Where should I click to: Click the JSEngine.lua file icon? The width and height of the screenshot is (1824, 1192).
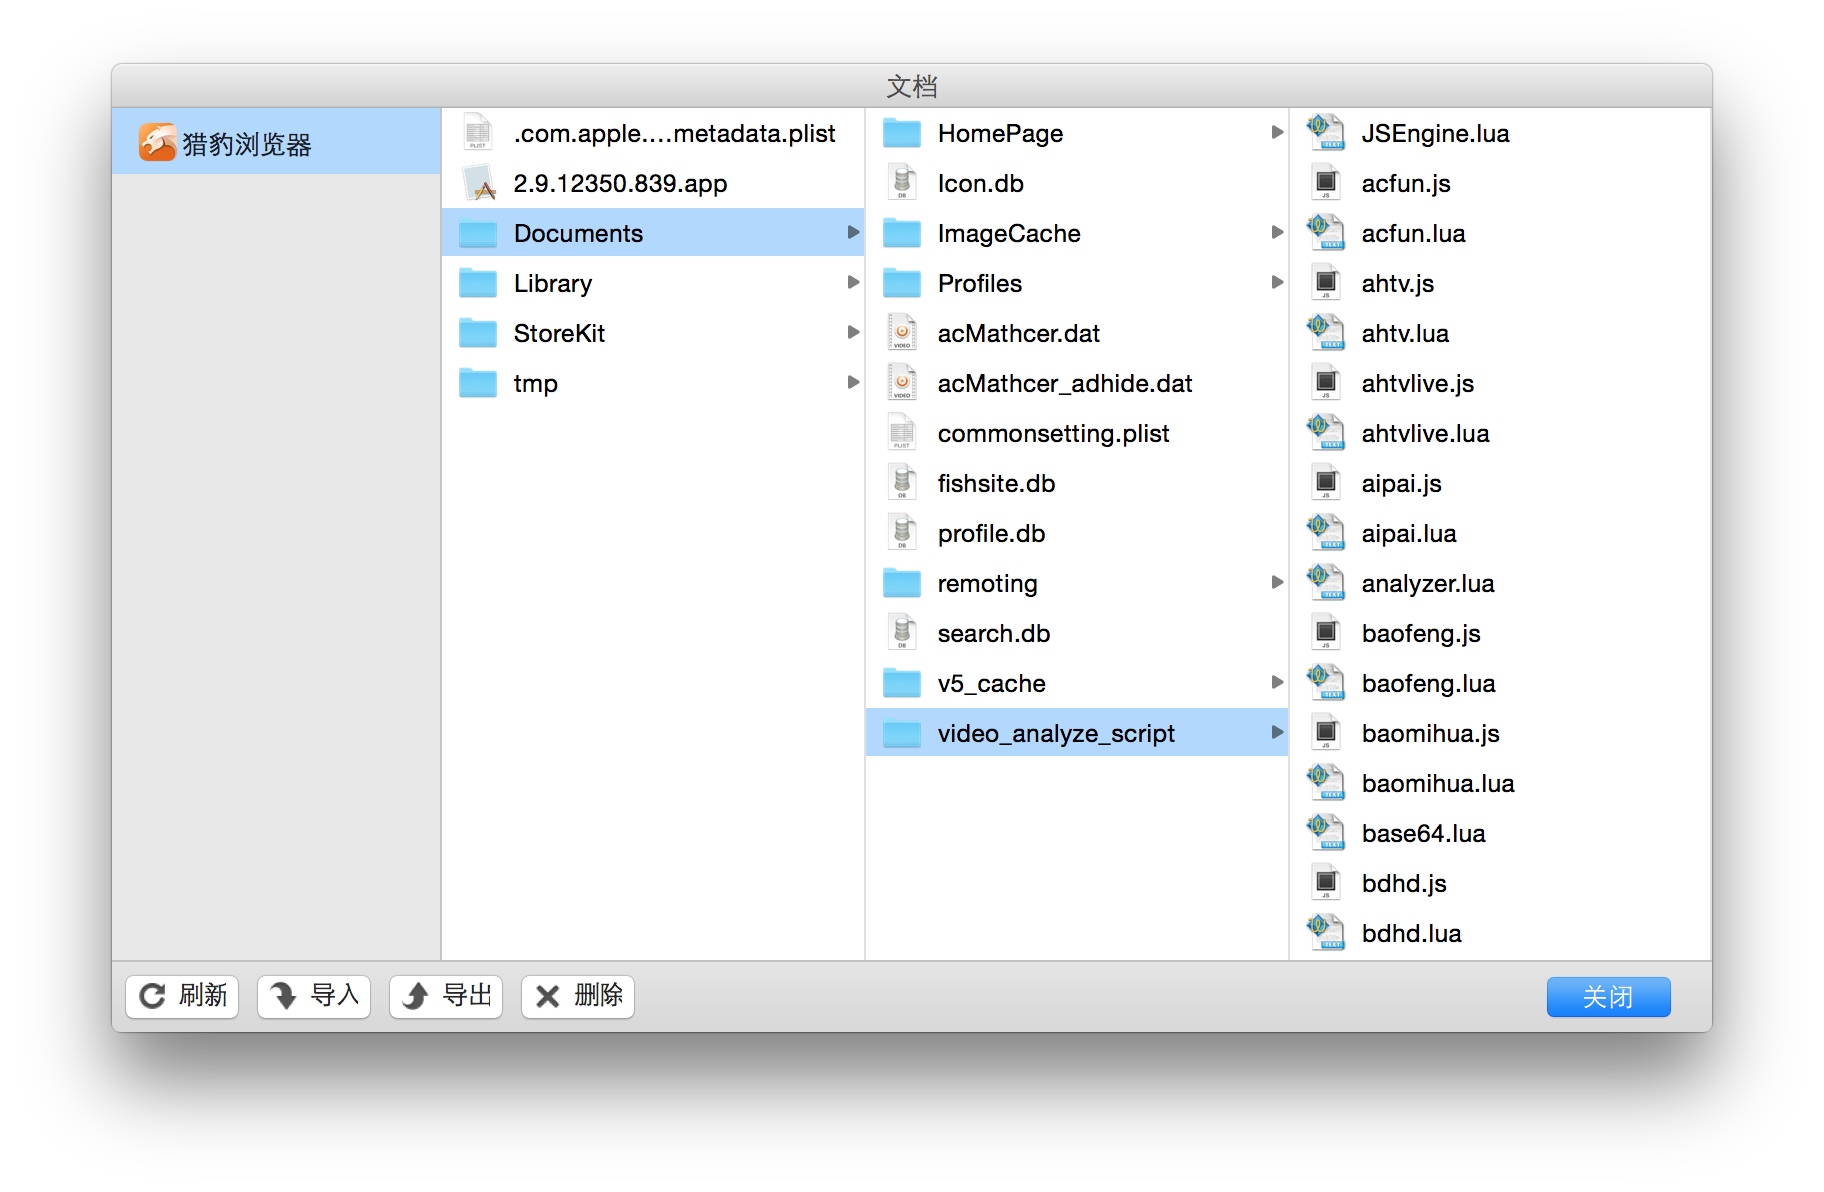(1326, 132)
